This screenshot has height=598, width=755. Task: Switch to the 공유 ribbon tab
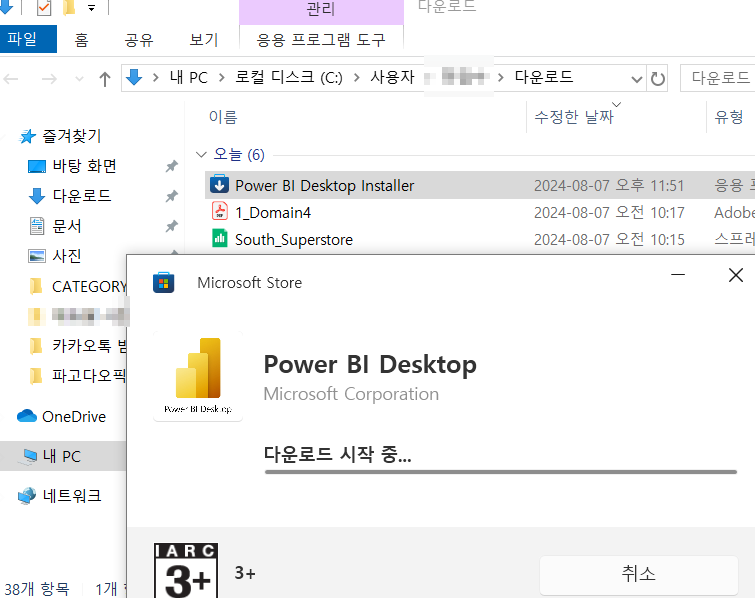coord(139,39)
